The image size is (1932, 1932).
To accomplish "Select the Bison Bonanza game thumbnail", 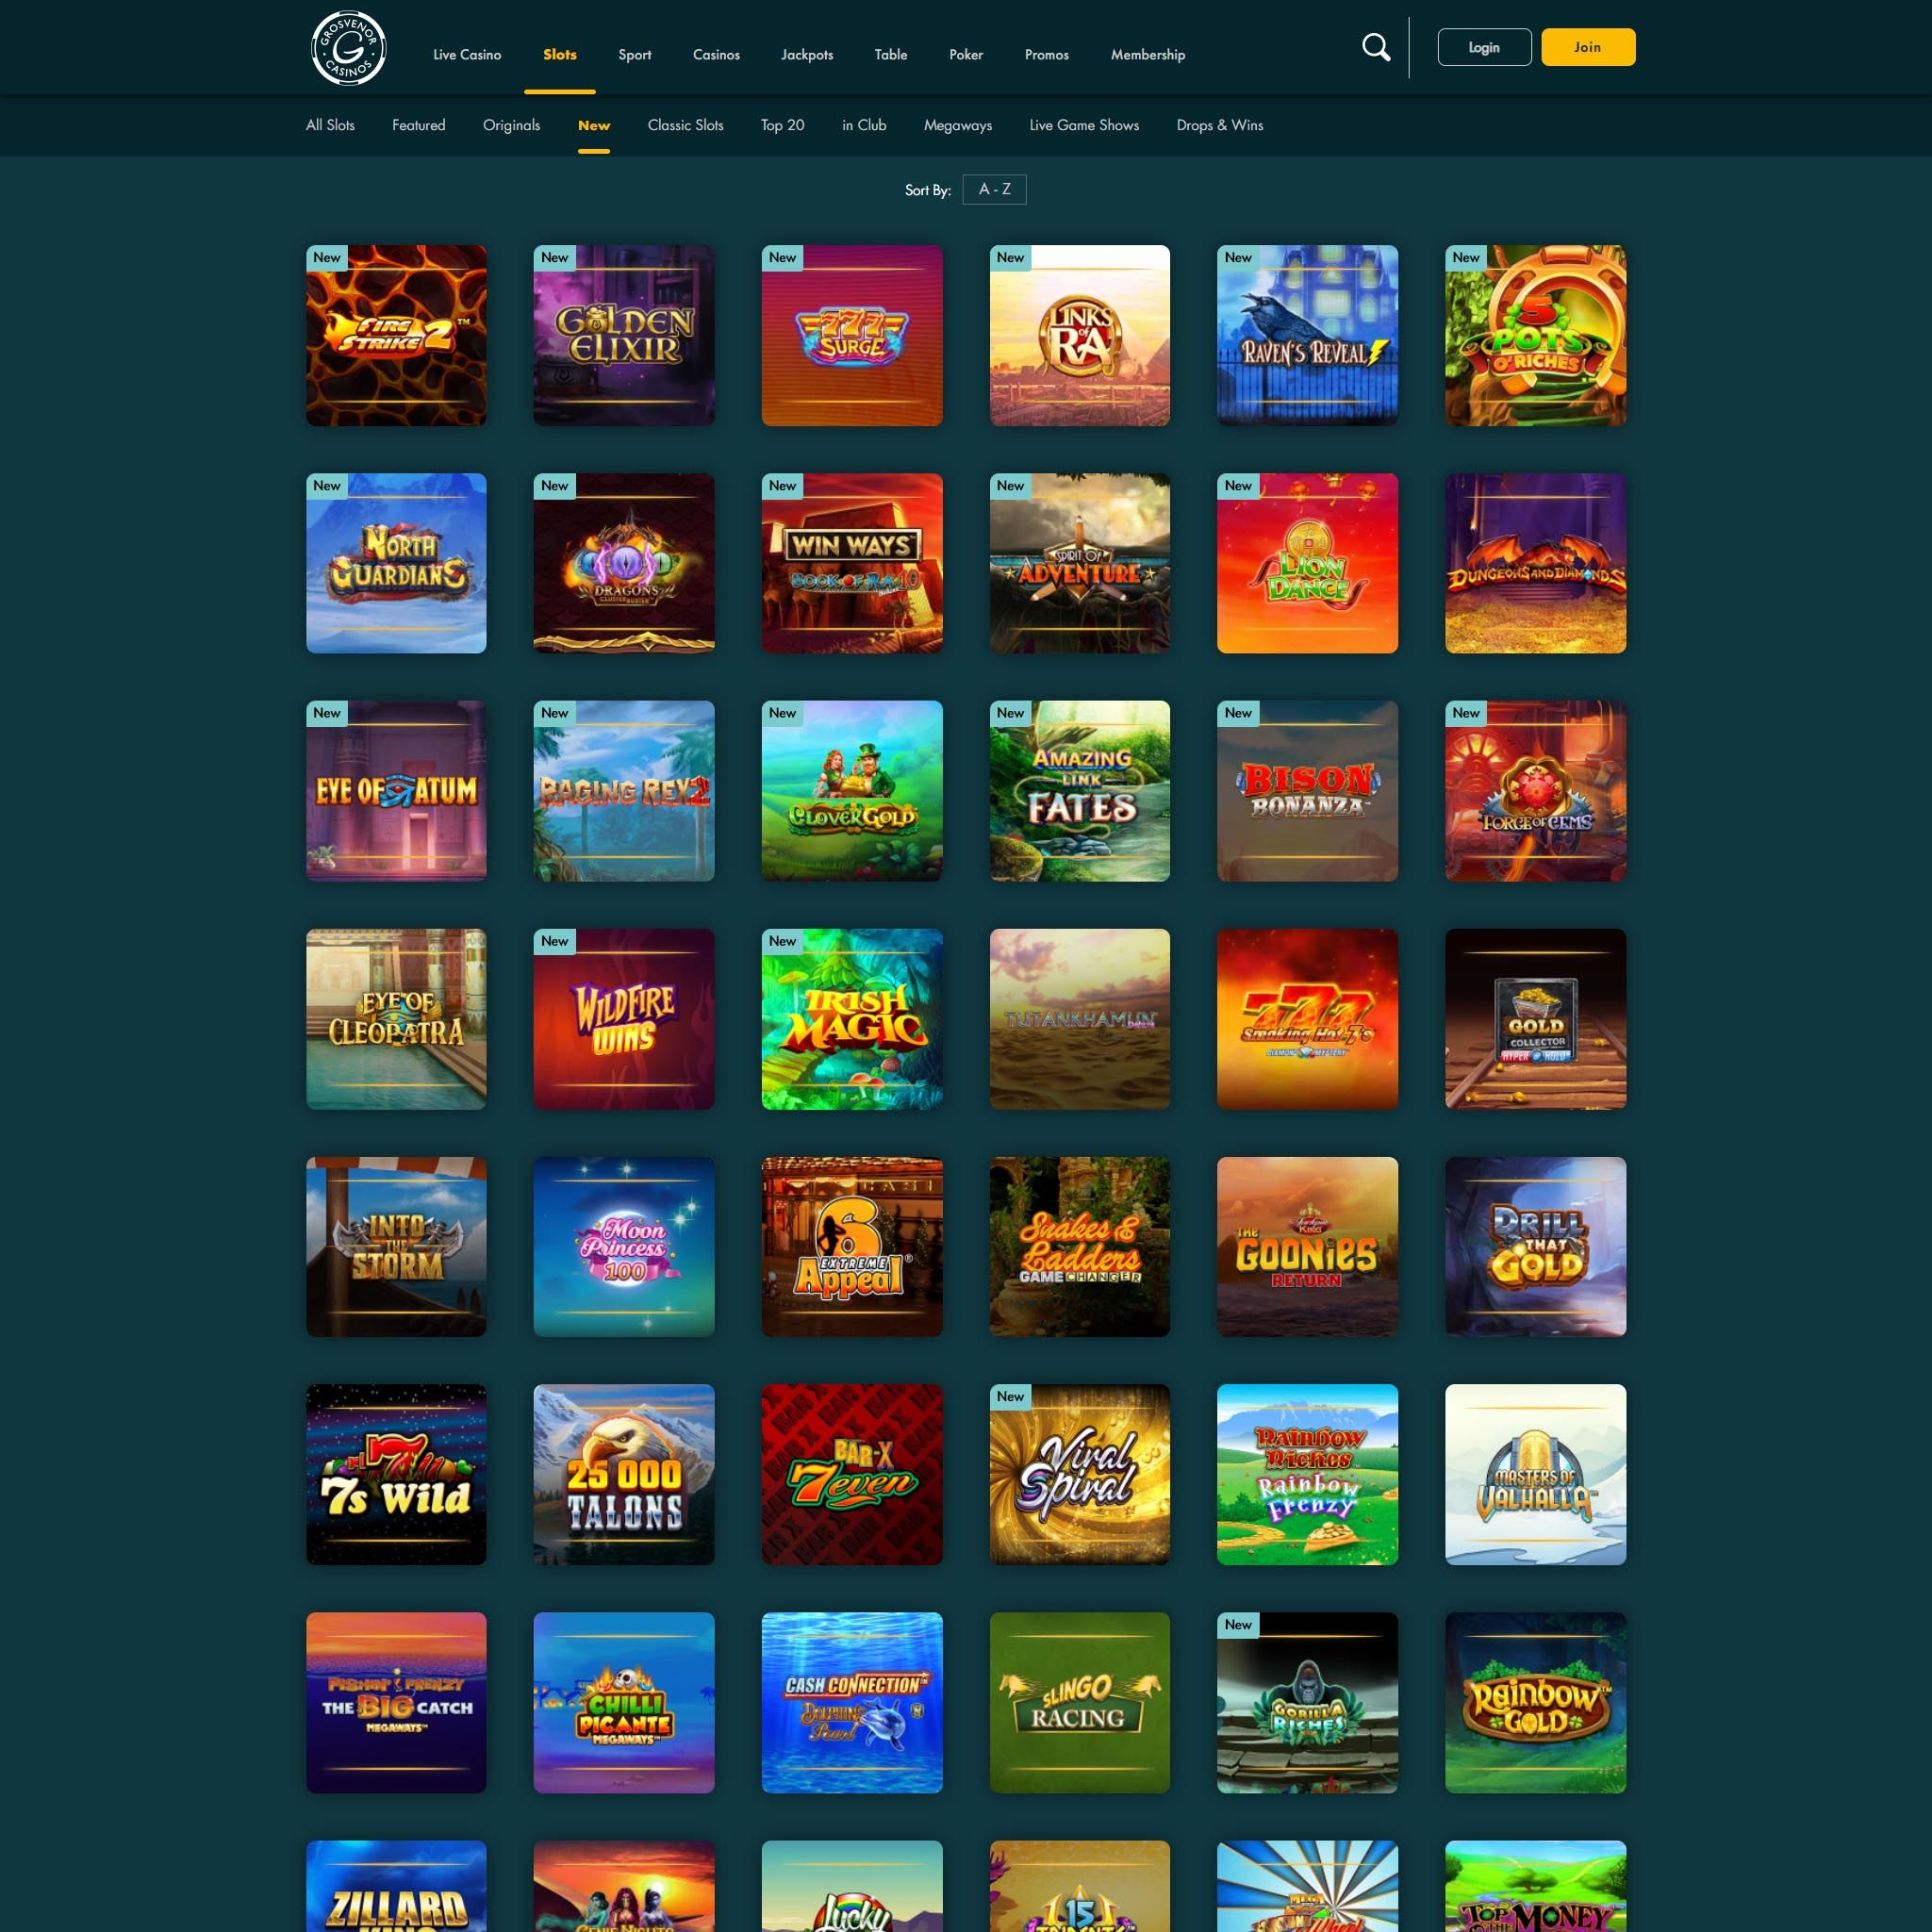I will pyautogui.click(x=1306, y=791).
